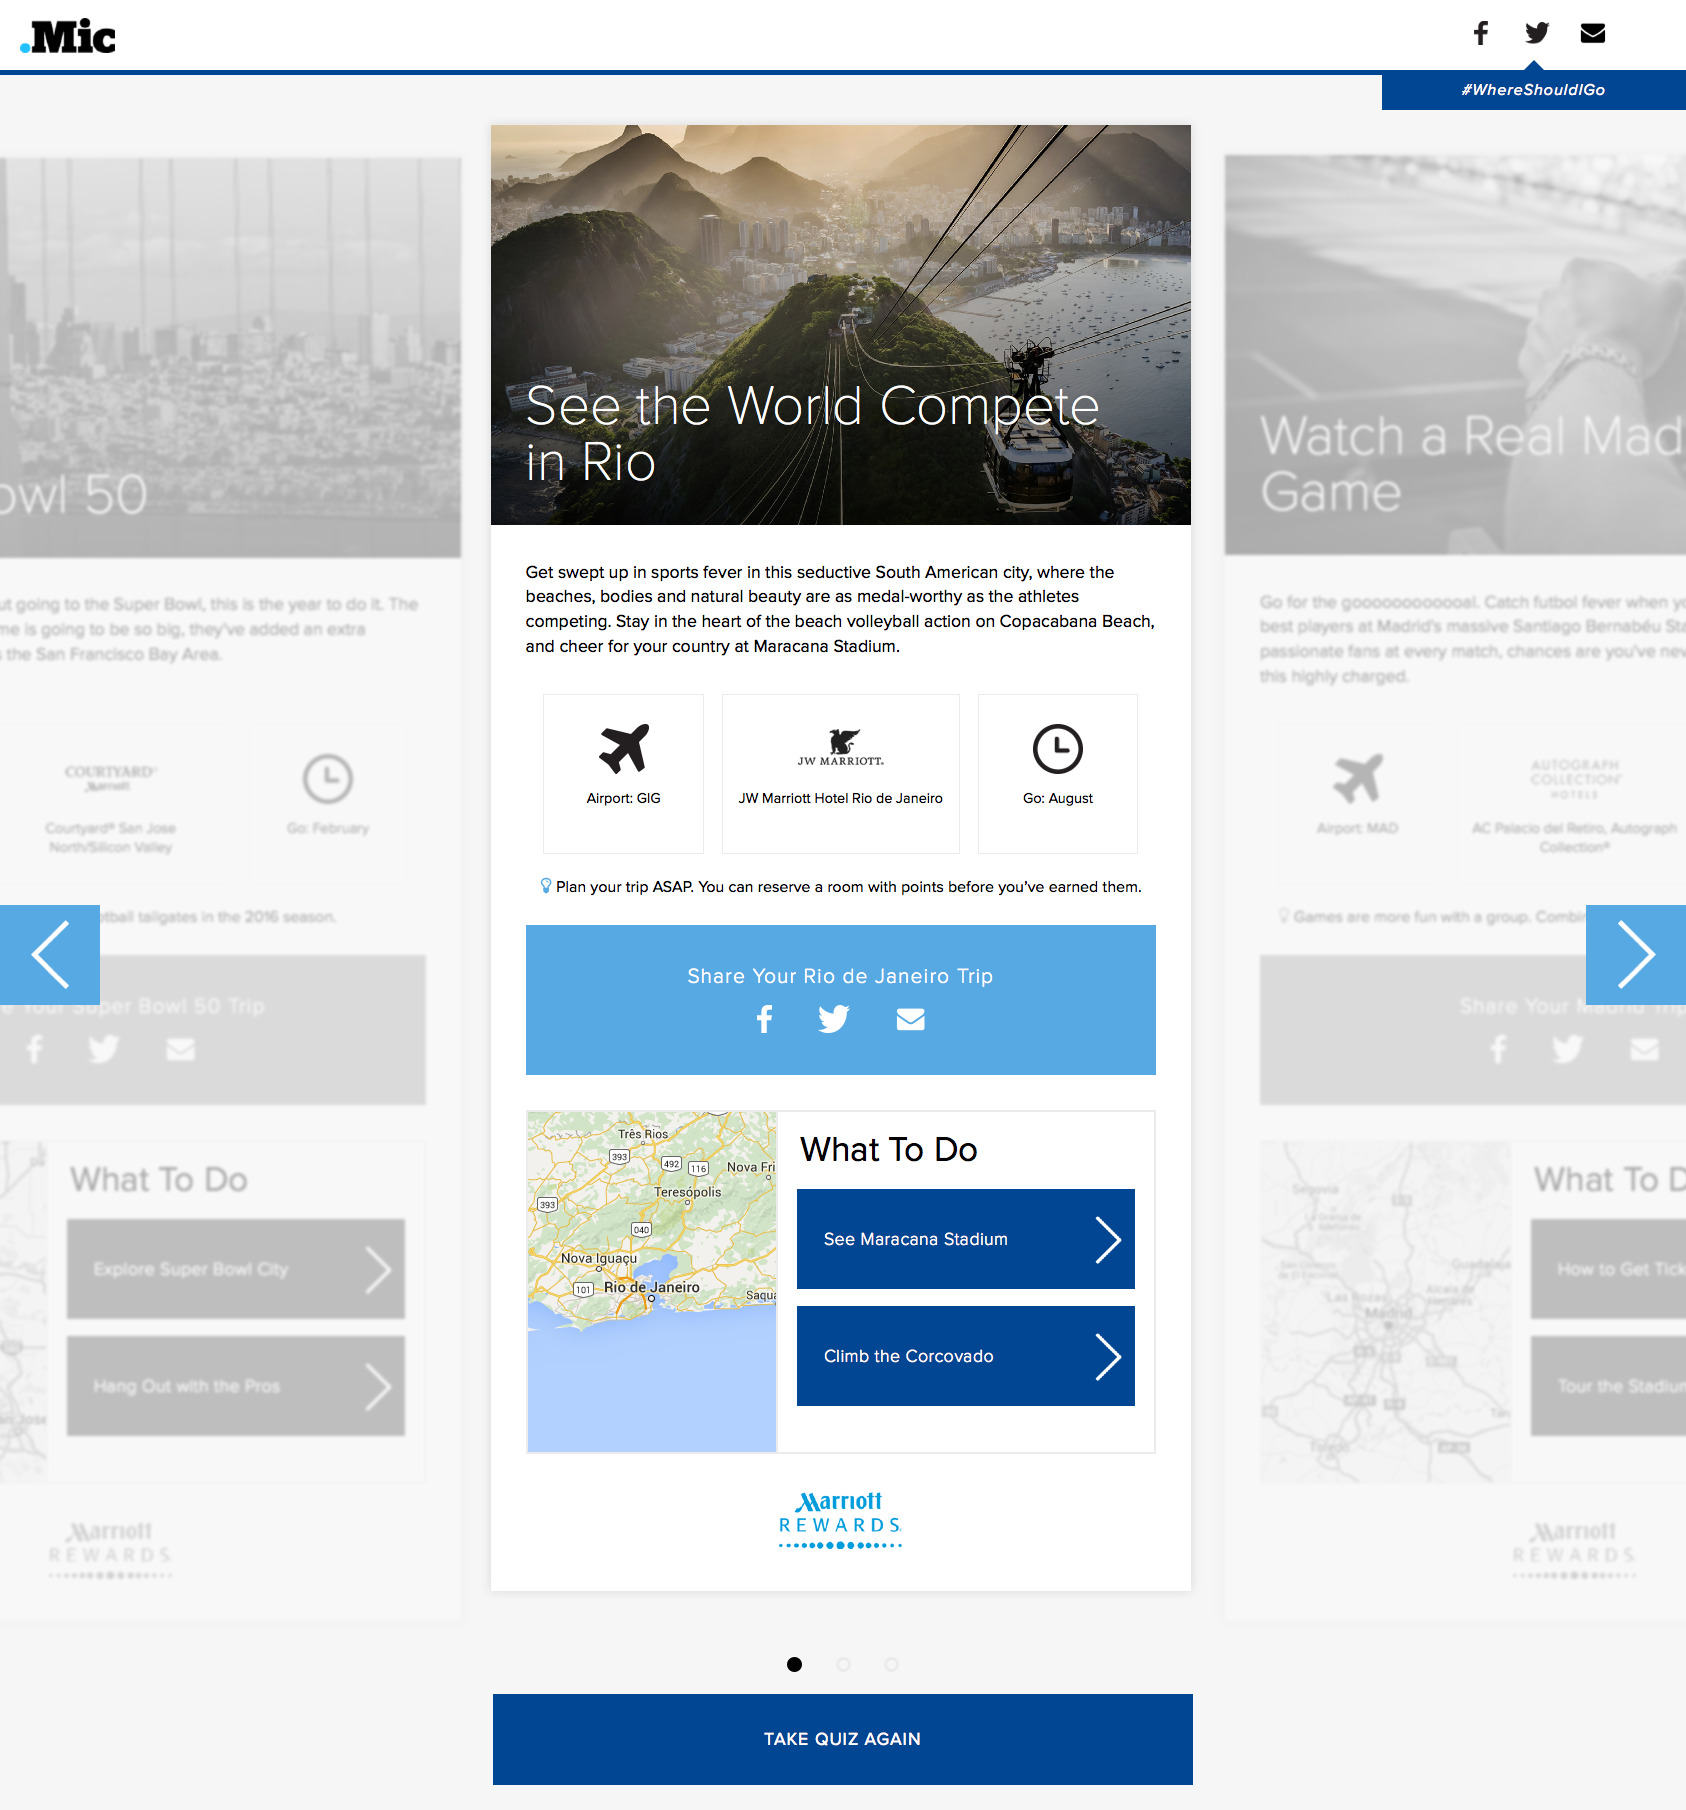Open the Climb the Corcovado item
1686x1810 pixels.
965,1356
